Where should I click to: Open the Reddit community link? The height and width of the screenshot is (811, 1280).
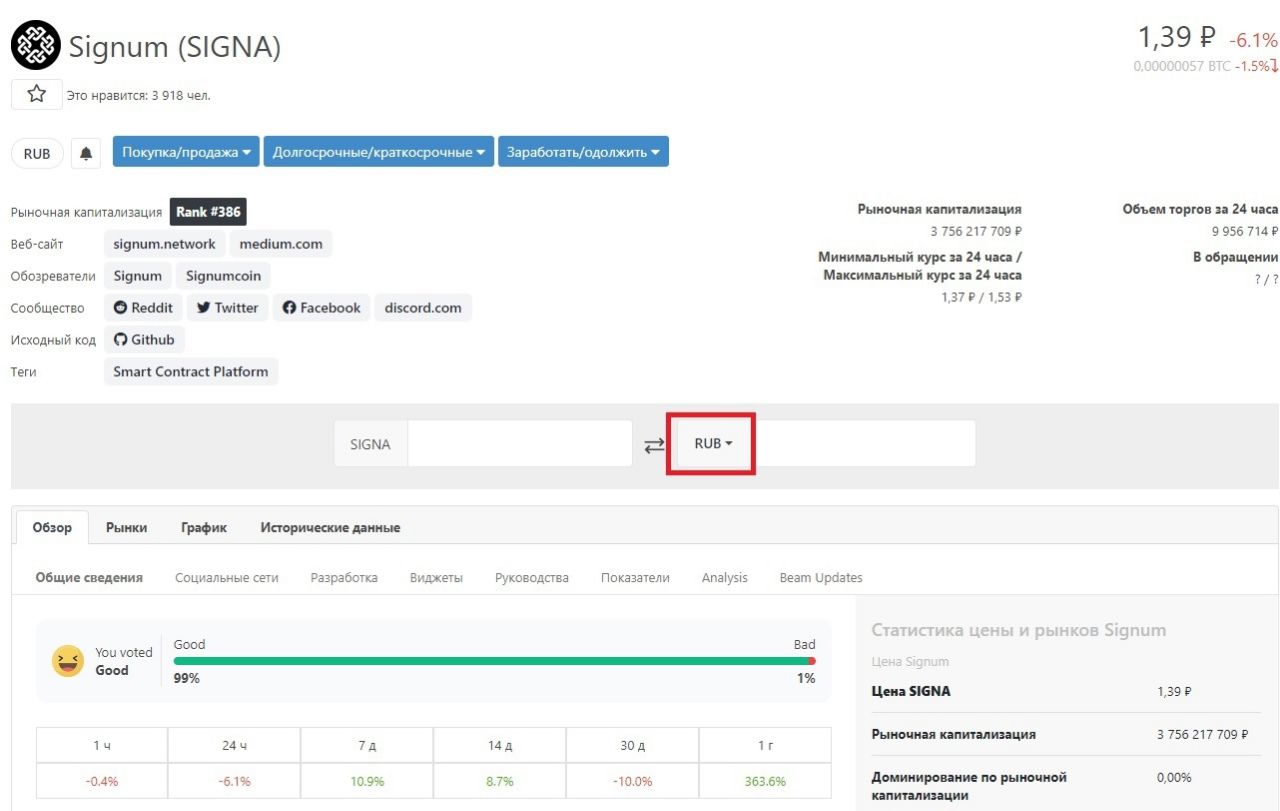[143, 308]
